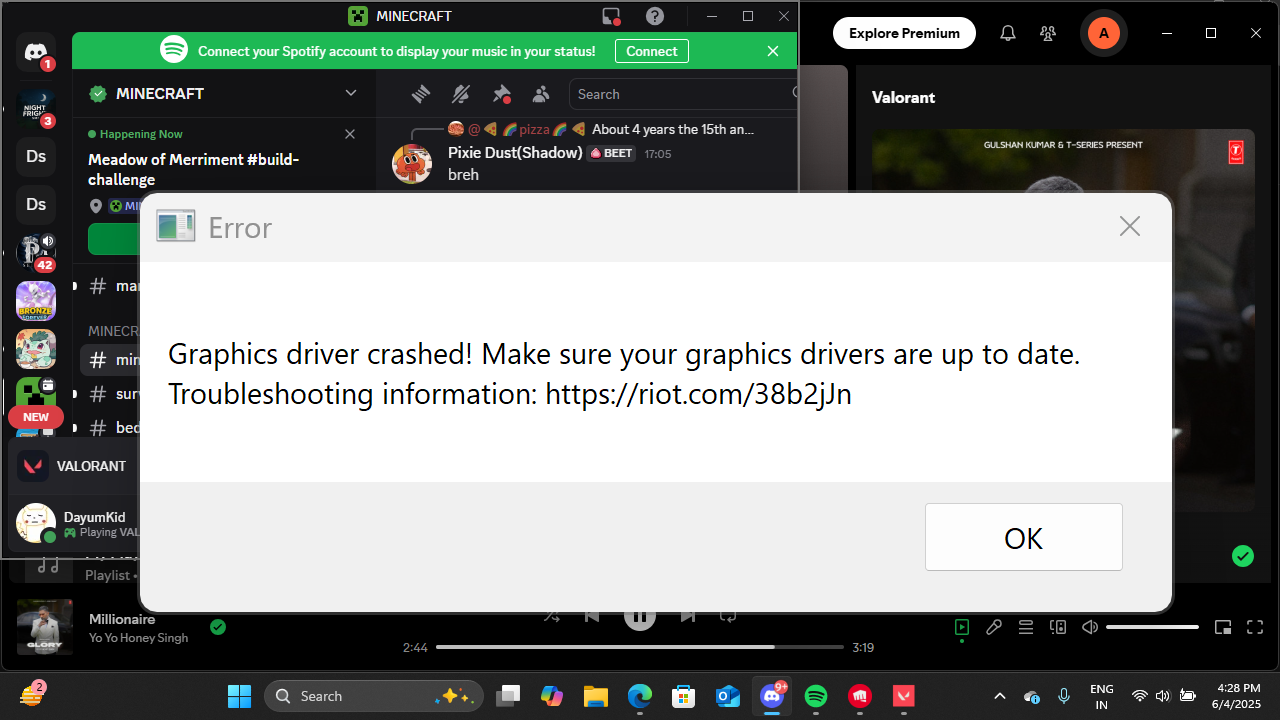This screenshot has height=720, width=1280.
Task: Switch to Valorant on the taskbar
Action: tap(904, 696)
